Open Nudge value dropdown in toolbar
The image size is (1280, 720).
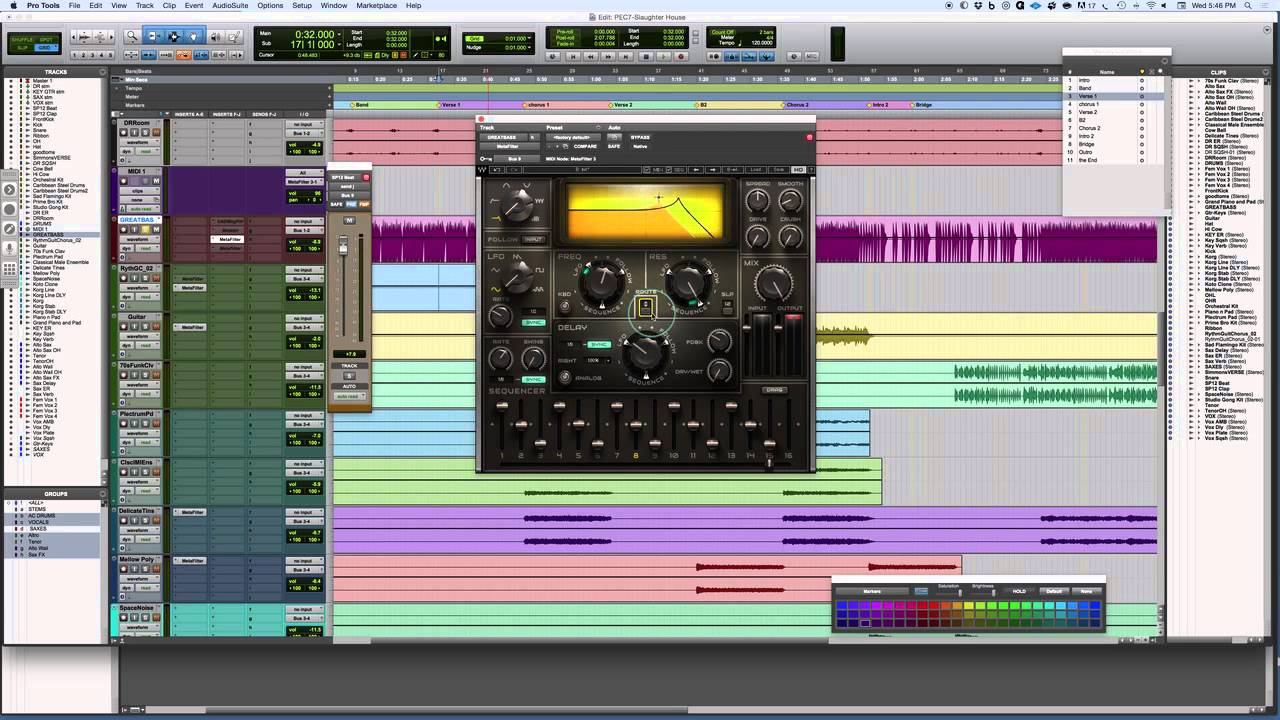pyautogui.click(x=529, y=47)
